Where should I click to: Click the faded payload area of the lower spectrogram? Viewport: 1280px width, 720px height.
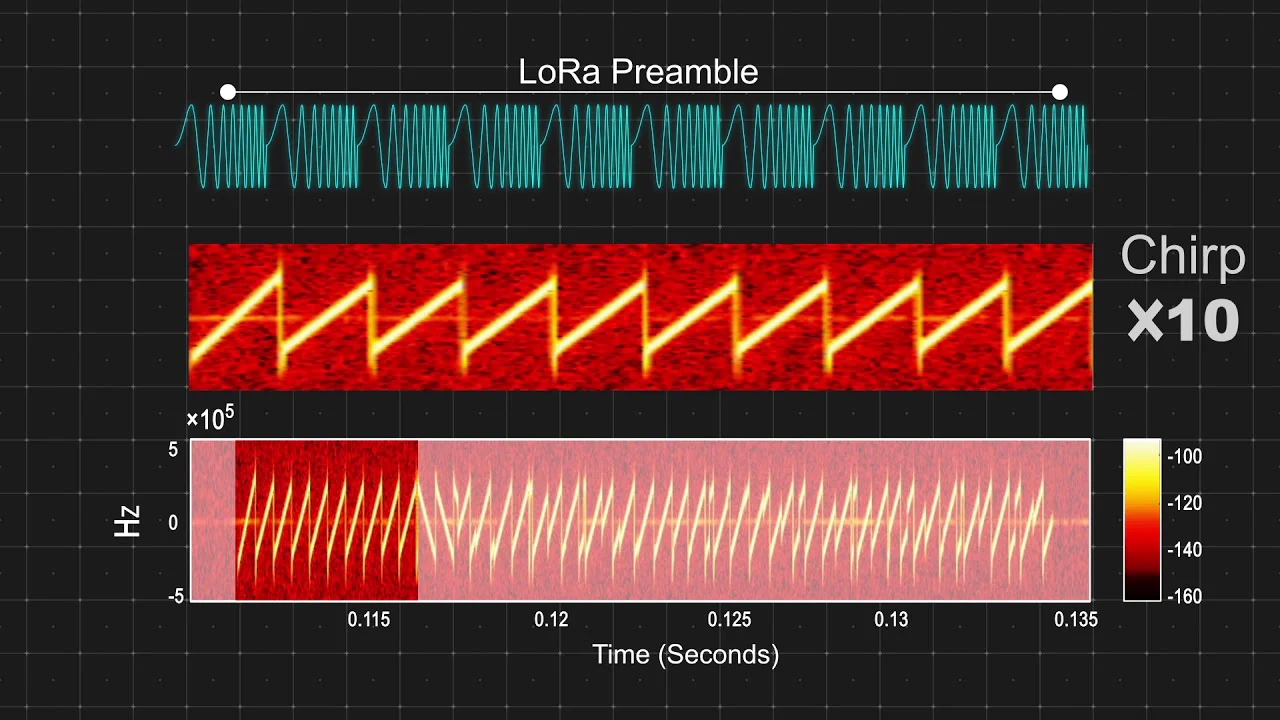point(754,520)
